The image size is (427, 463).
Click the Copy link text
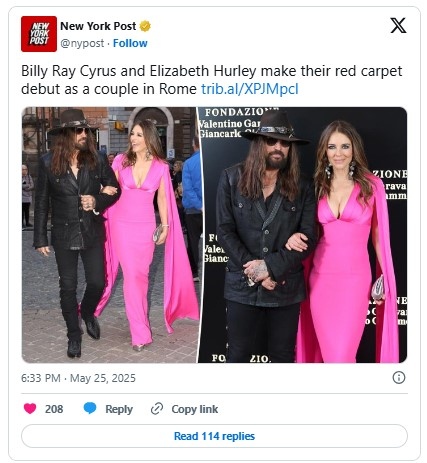(x=195, y=409)
